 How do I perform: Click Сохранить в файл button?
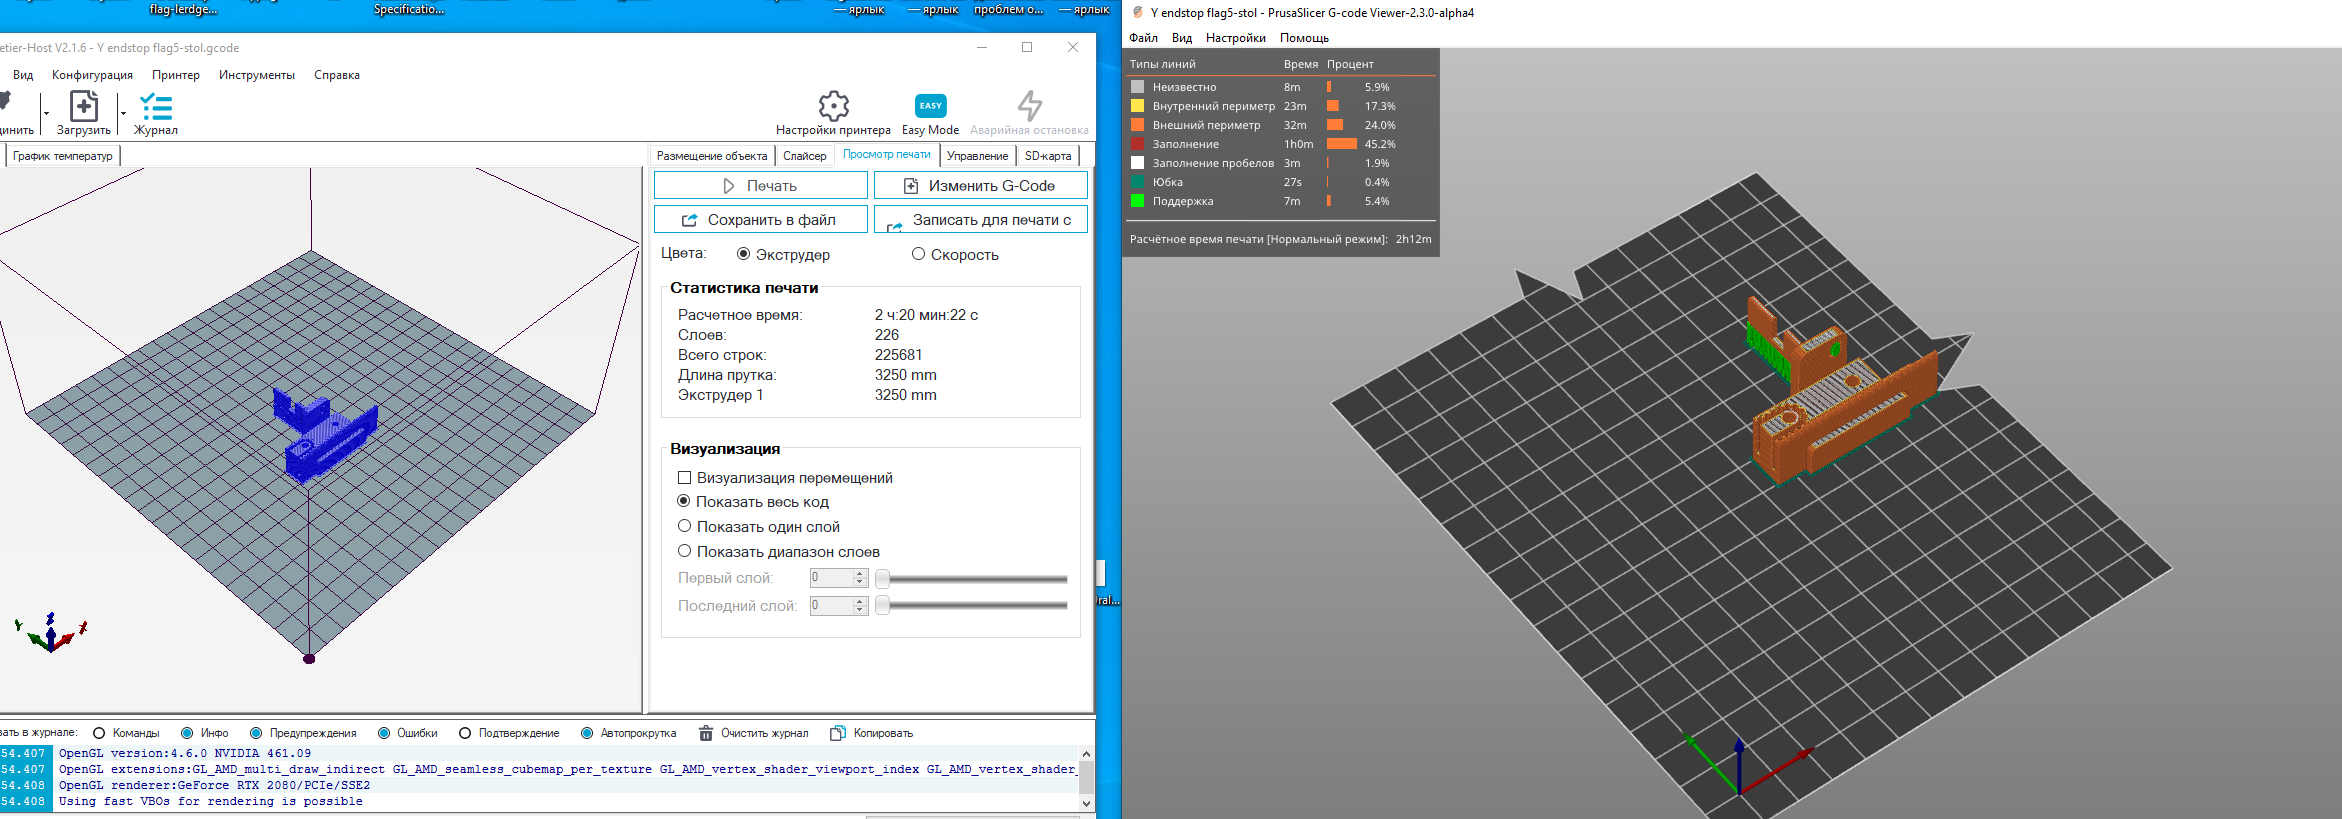(761, 220)
